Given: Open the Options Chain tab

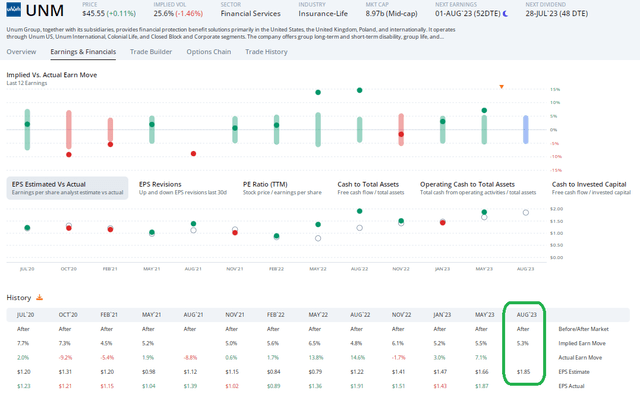Looking at the screenshot, I should (x=209, y=52).
